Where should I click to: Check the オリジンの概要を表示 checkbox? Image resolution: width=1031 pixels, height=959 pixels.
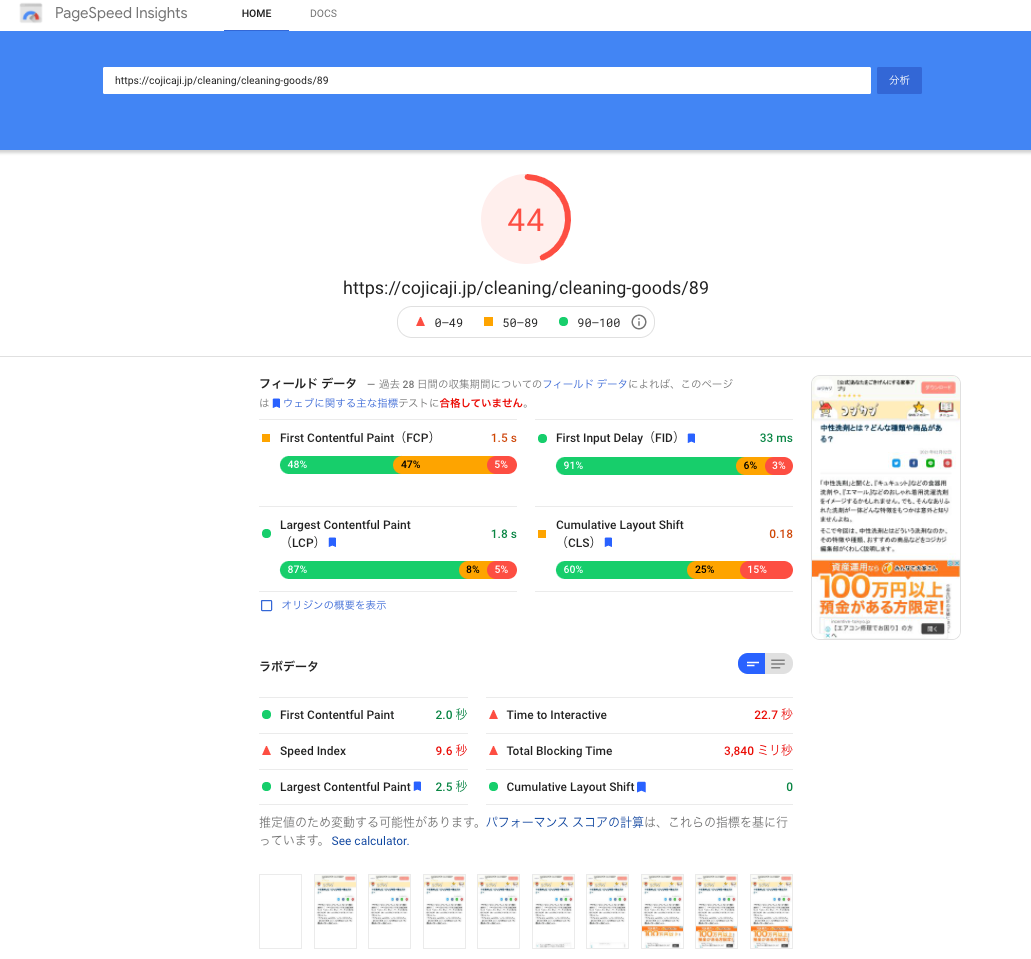tap(265, 605)
